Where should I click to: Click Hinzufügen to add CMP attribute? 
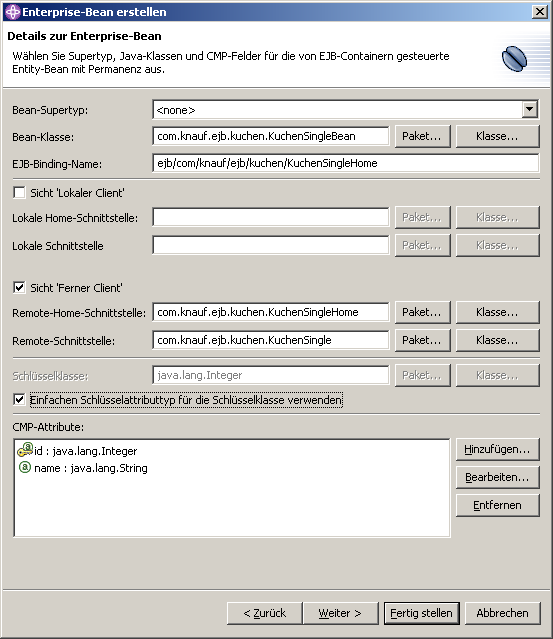[498, 450]
